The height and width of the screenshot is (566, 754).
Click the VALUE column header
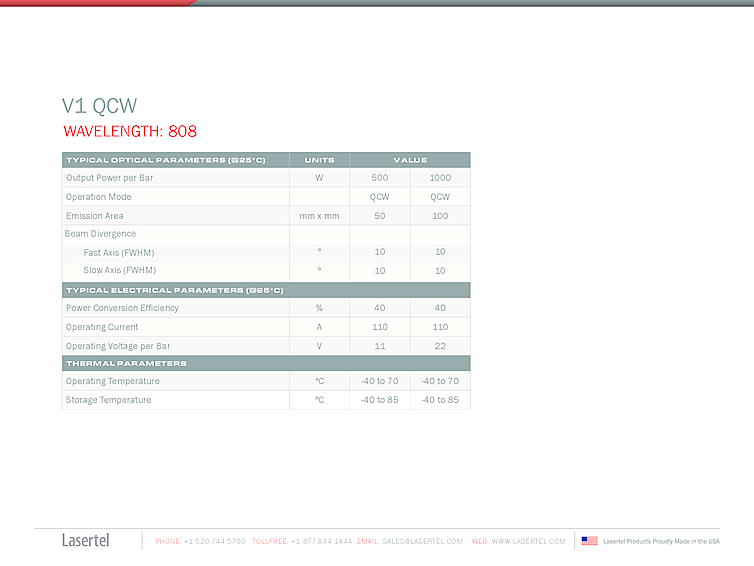coord(410,160)
